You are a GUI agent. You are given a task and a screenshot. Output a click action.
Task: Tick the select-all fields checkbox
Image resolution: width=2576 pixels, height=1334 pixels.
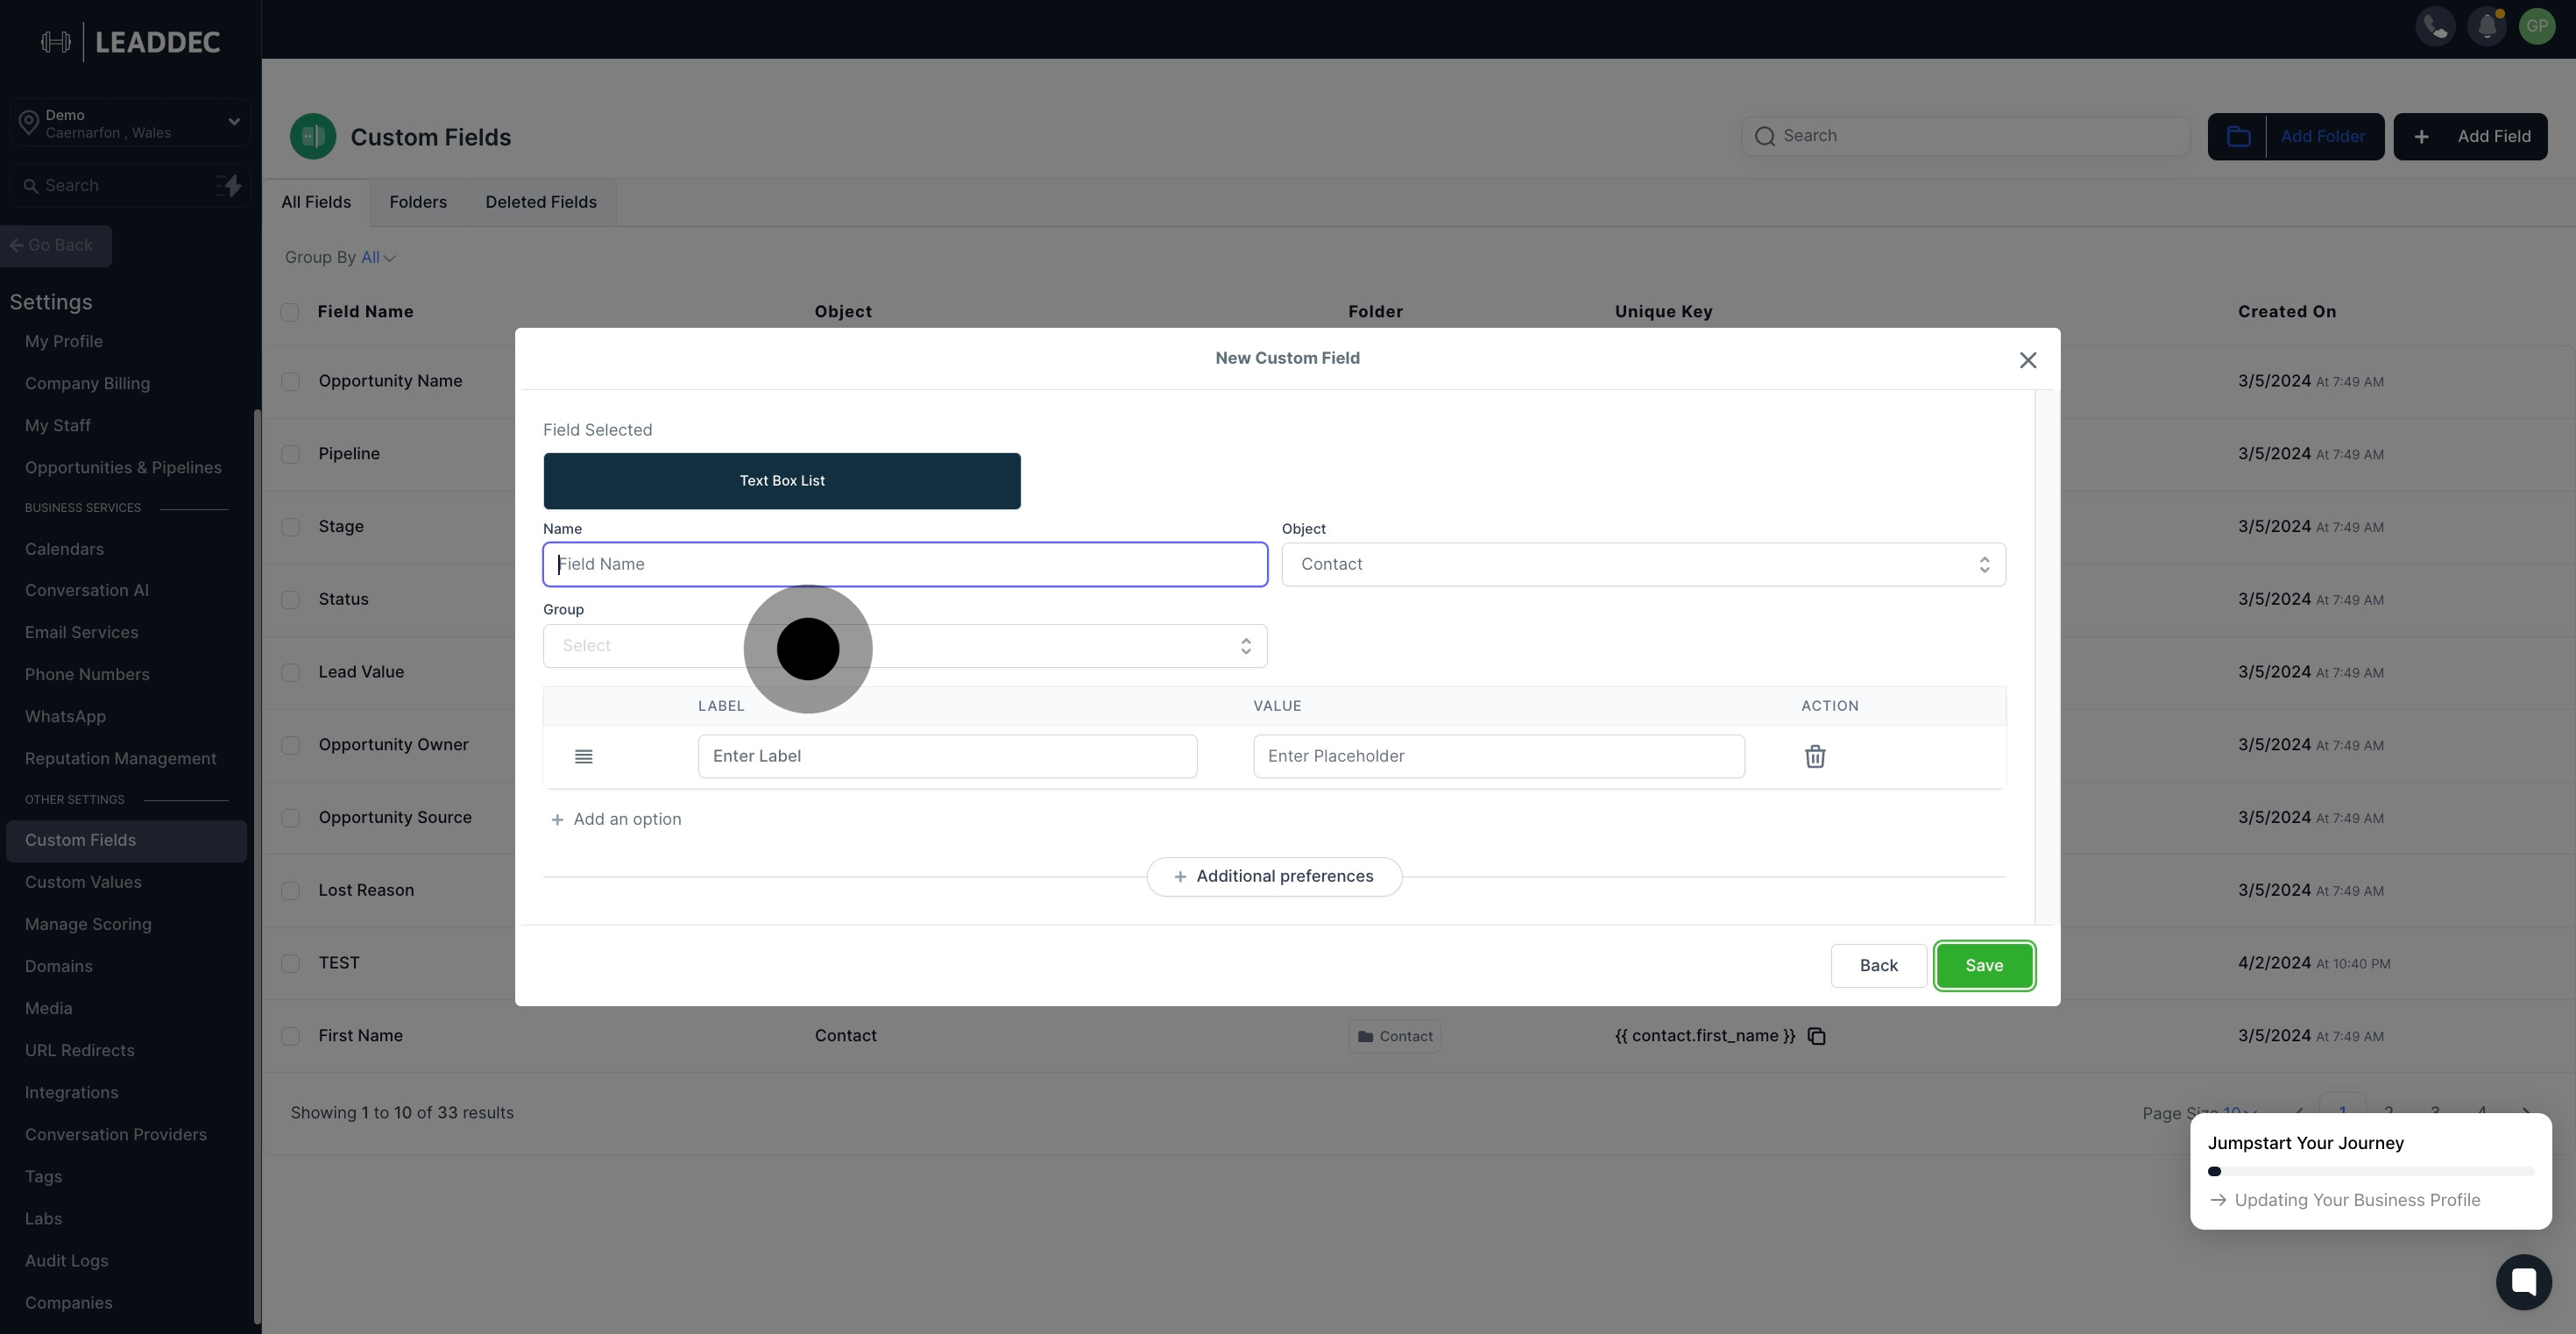(290, 312)
